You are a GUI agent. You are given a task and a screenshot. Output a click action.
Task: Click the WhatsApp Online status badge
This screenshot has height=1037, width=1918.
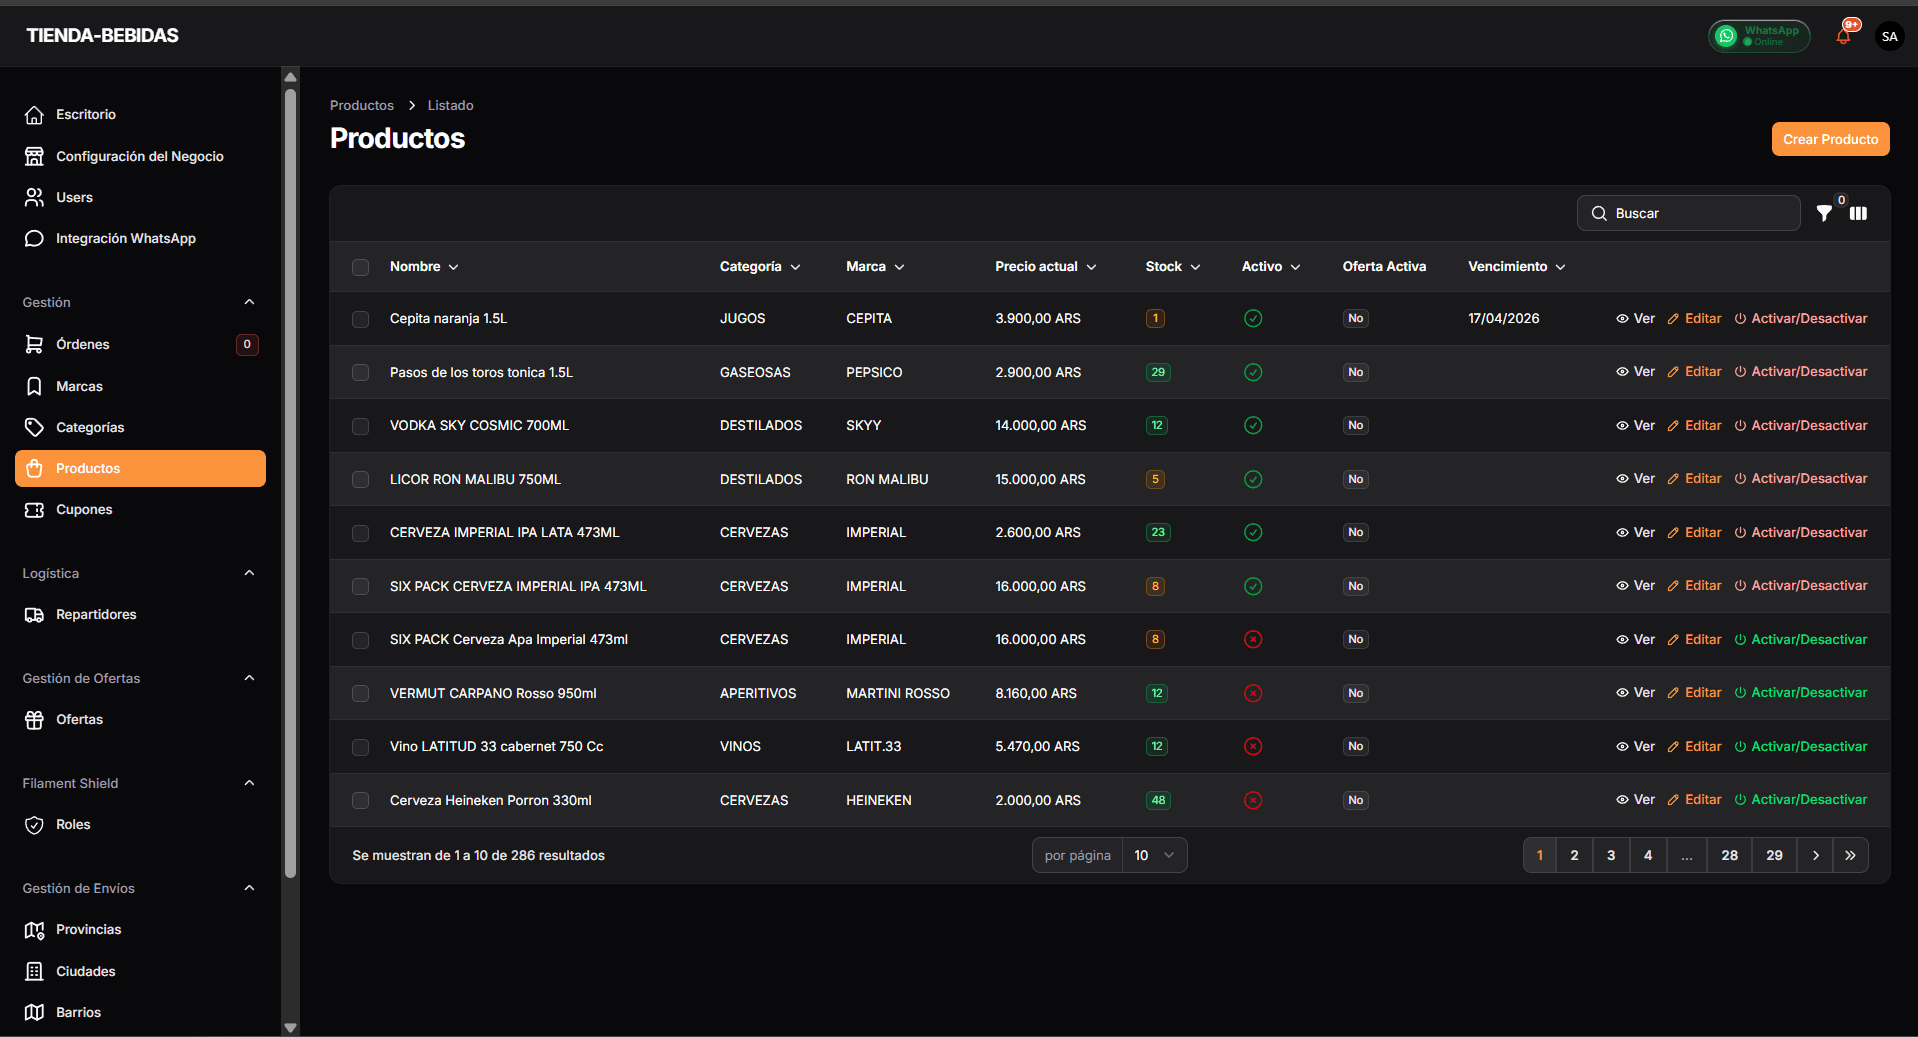click(1759, 36)
